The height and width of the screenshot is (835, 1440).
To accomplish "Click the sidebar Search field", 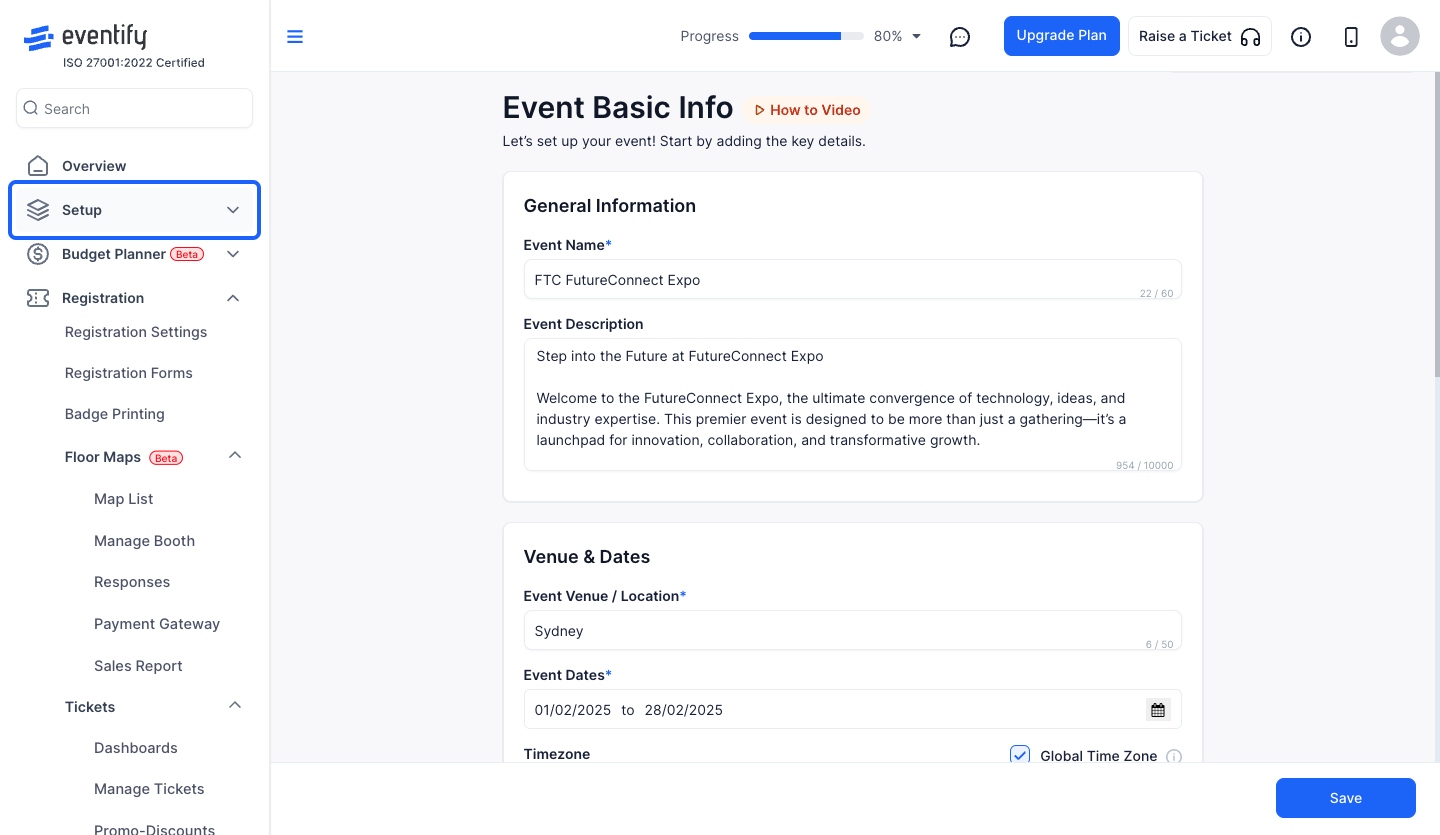I will coord(134,108).
